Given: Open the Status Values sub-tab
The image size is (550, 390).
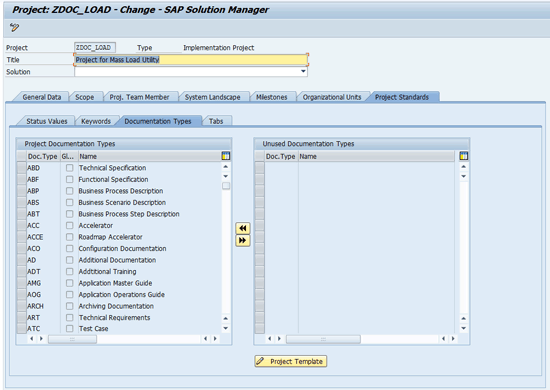Looking at the screenshot, I should 47,121.
